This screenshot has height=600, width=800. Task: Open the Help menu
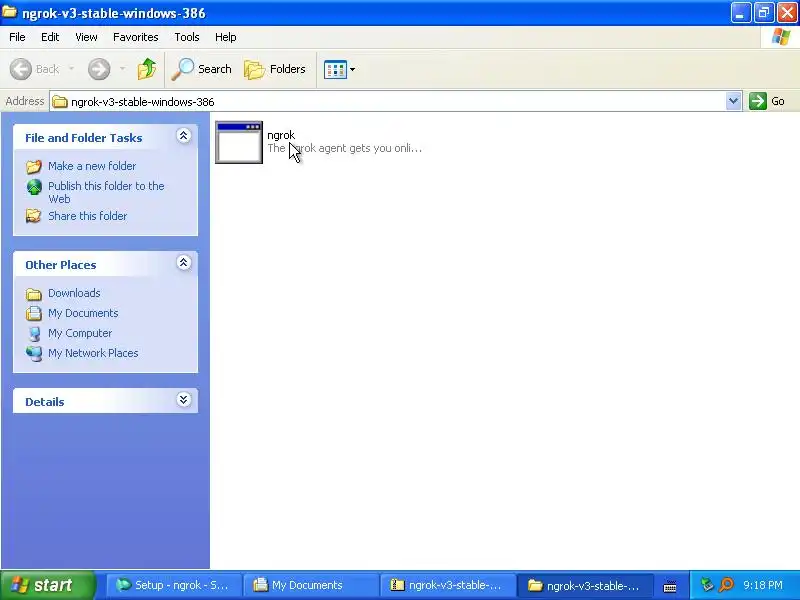pyautogui.click(x=226, y=37)
